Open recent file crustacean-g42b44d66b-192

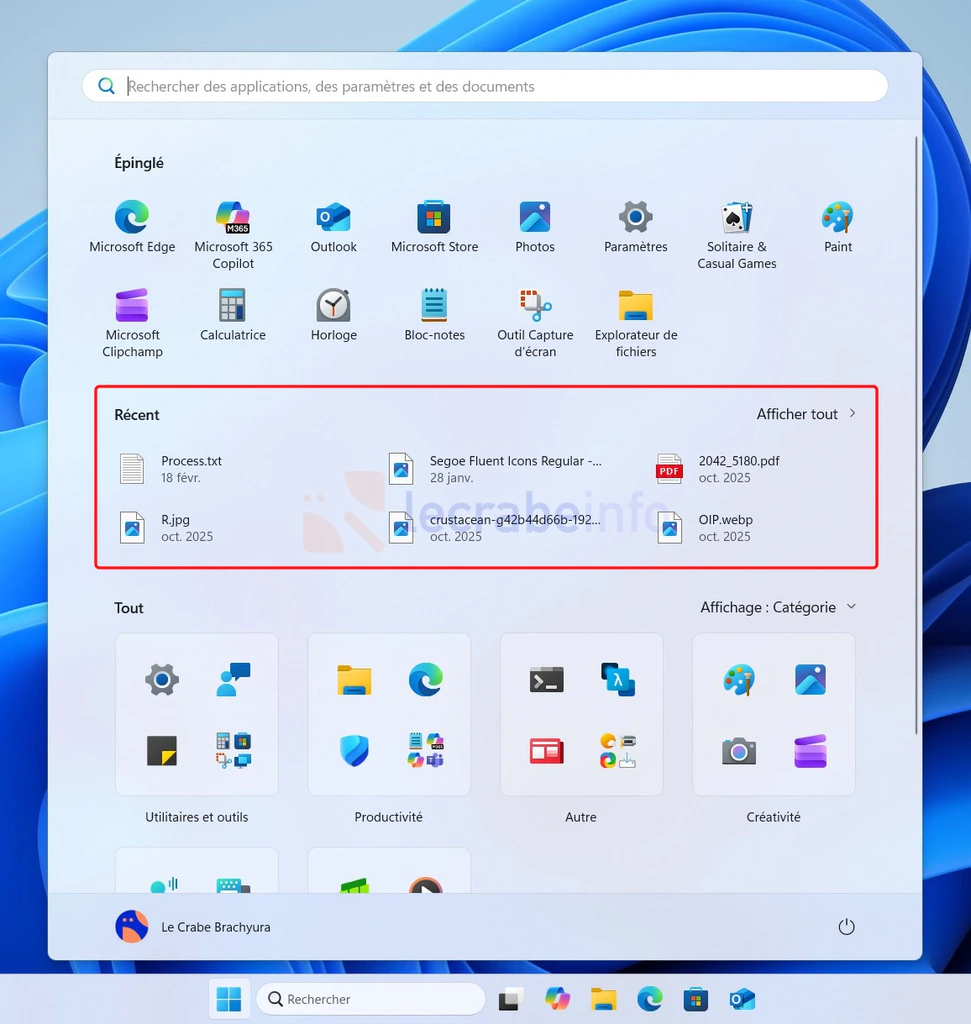coord(494,528)
